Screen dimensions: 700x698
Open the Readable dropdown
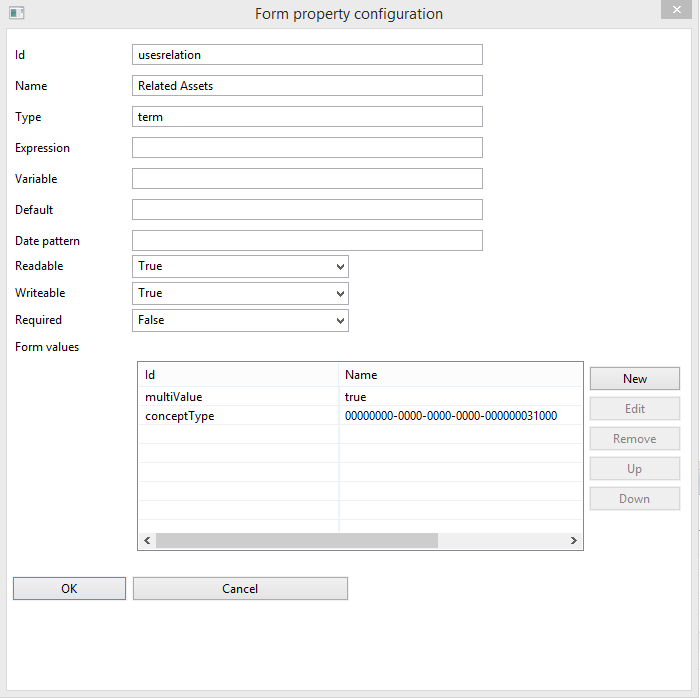240,266
